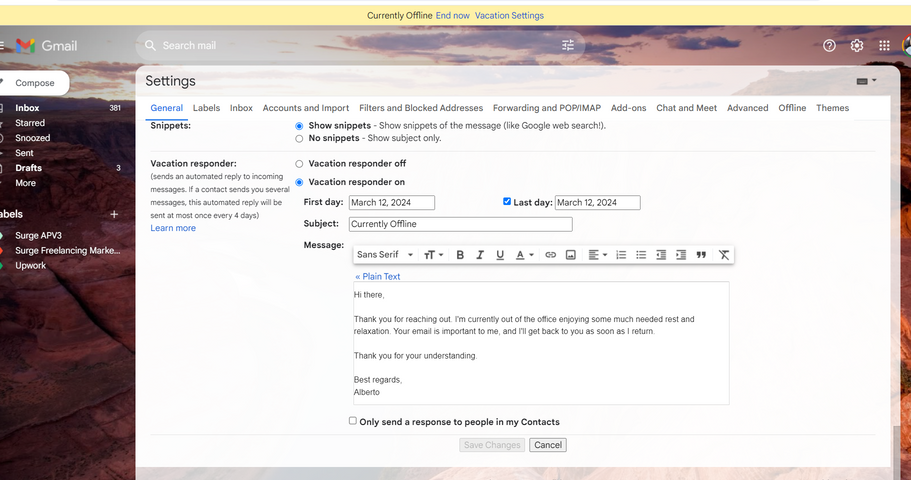This screenshot has height=480, width=911.
Task: Open the Advanced tab
Action: click(747, 108)
